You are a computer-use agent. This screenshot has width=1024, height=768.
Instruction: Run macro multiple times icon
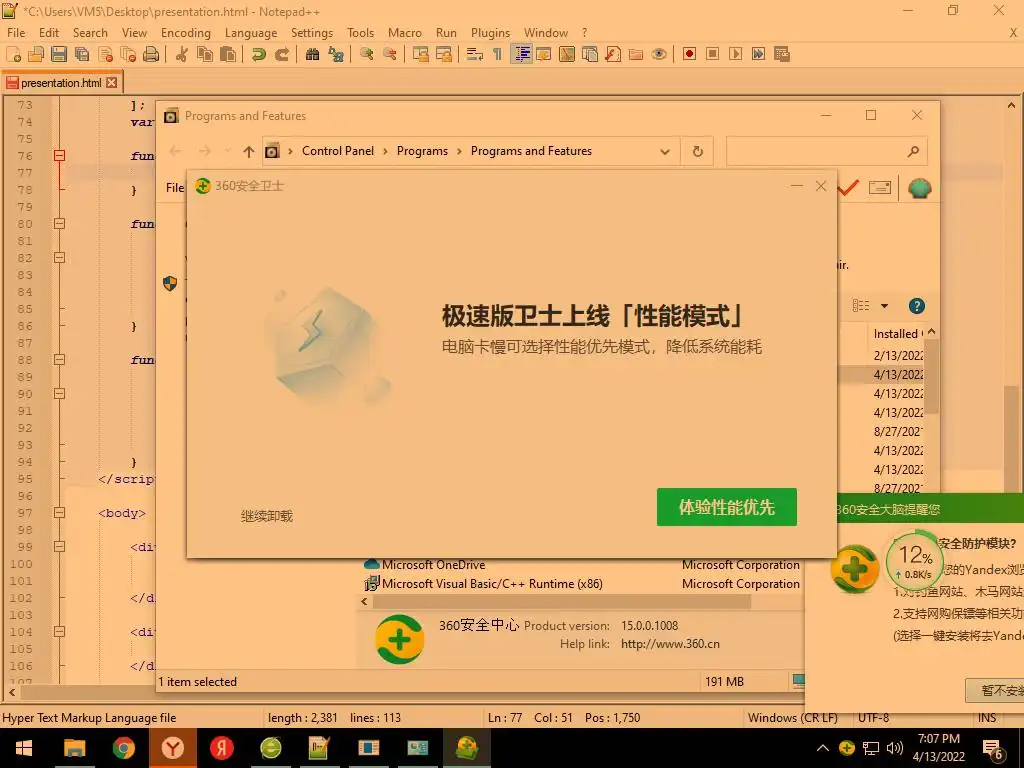[x=758, y=54]
